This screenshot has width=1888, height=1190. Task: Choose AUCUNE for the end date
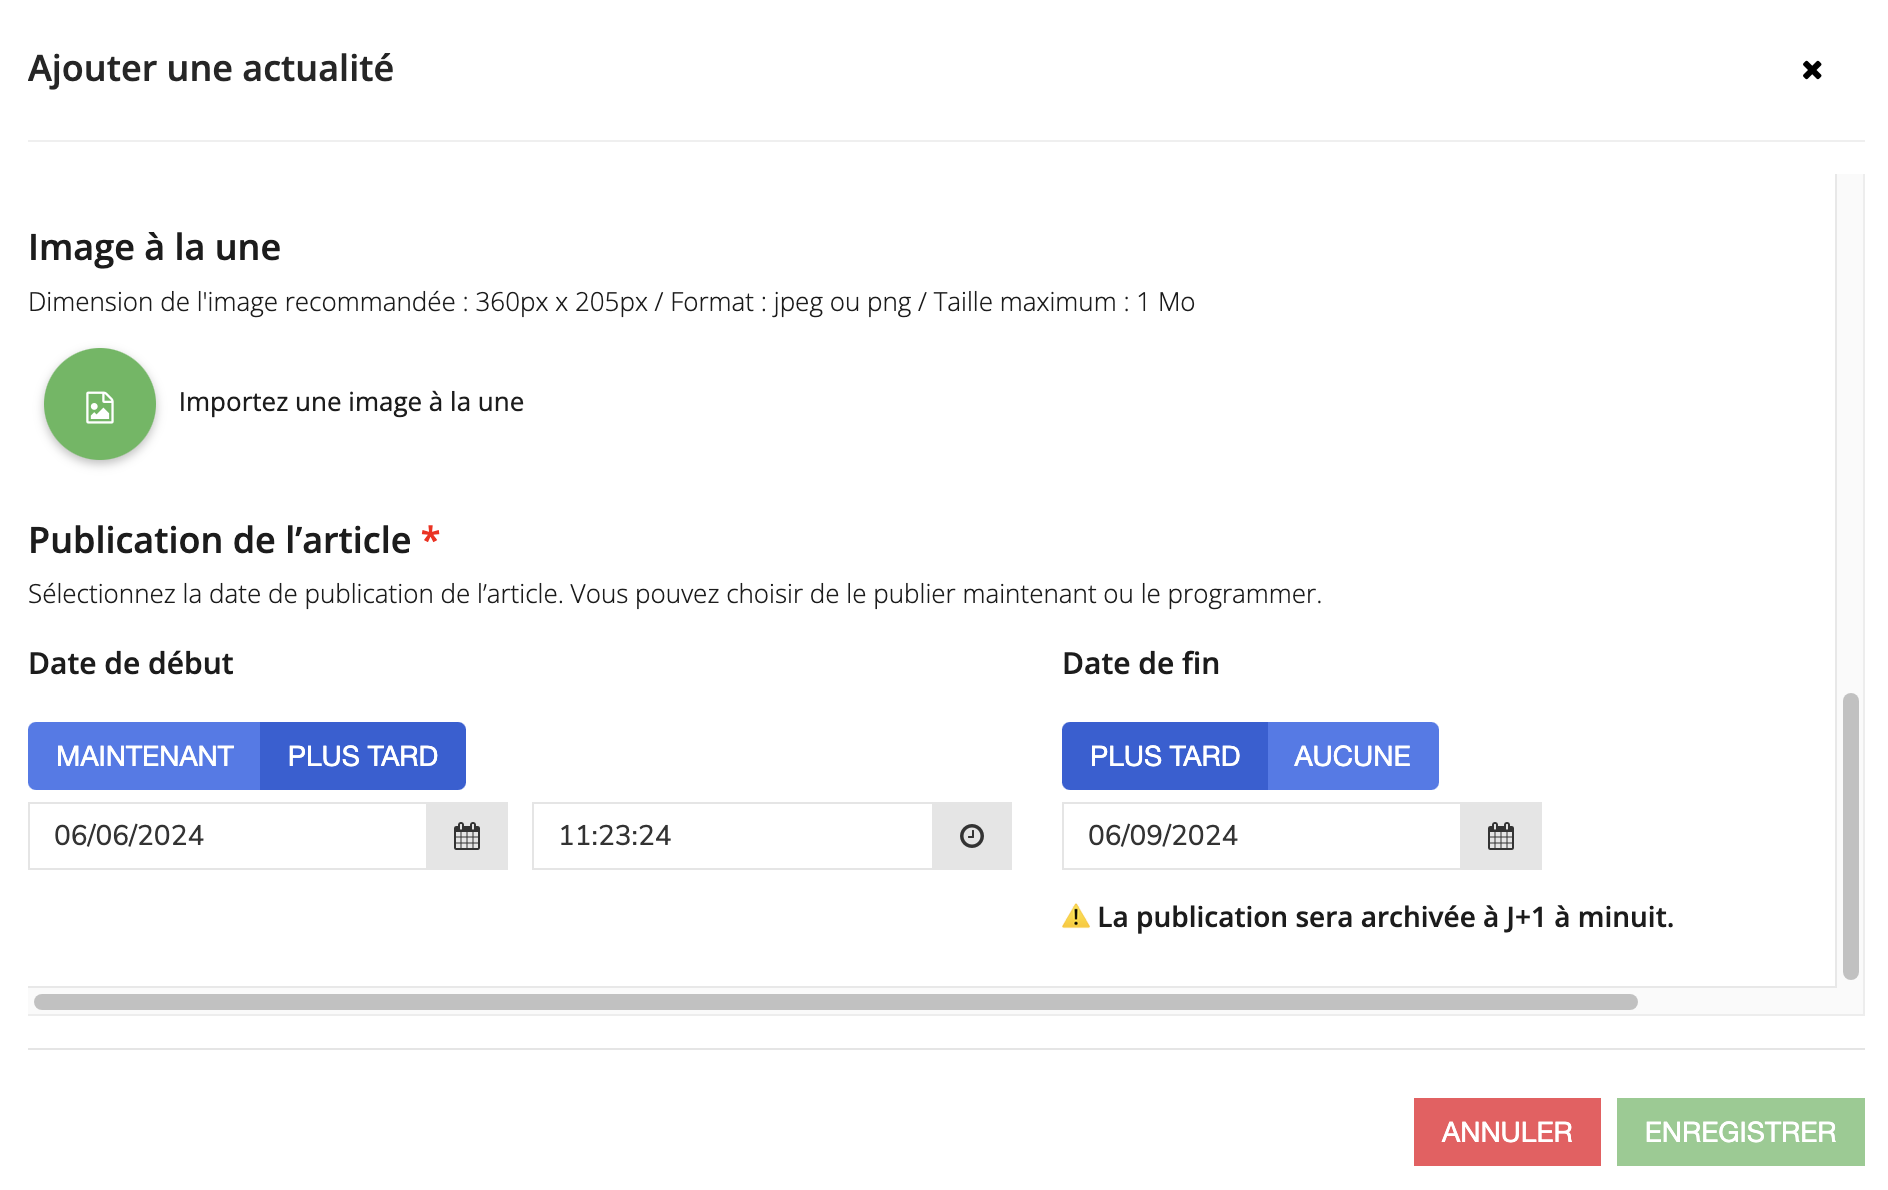[x=1352, y=756]
